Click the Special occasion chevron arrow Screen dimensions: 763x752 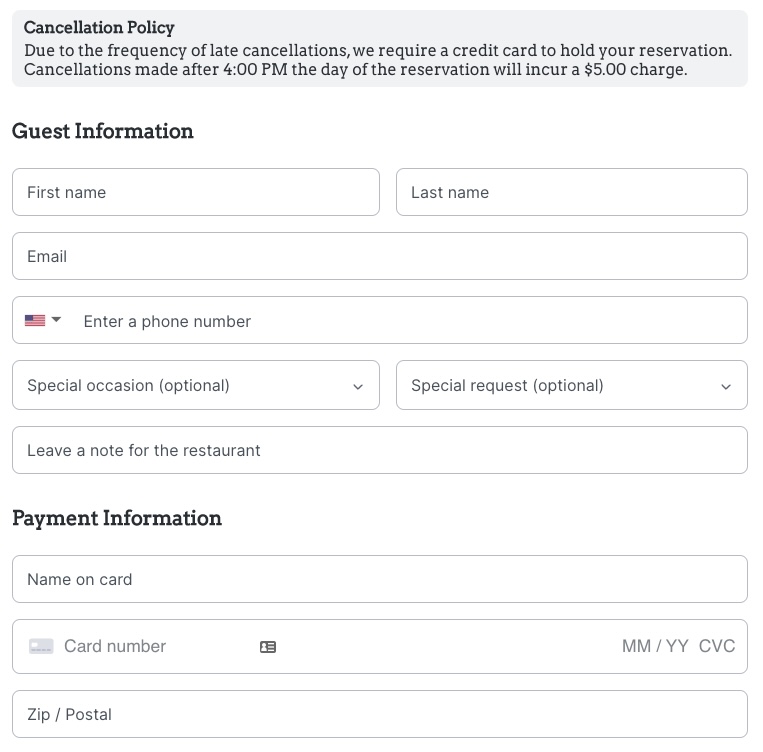point(358,387)
